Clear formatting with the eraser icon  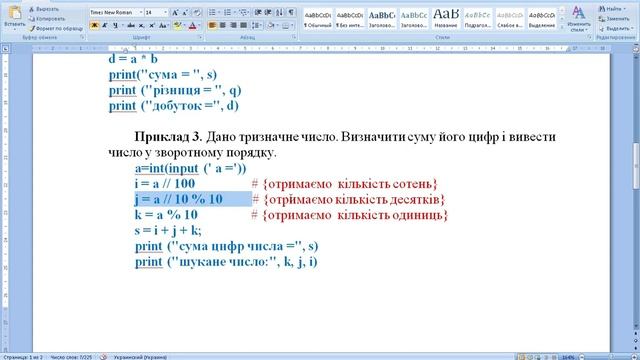(197, 13)
